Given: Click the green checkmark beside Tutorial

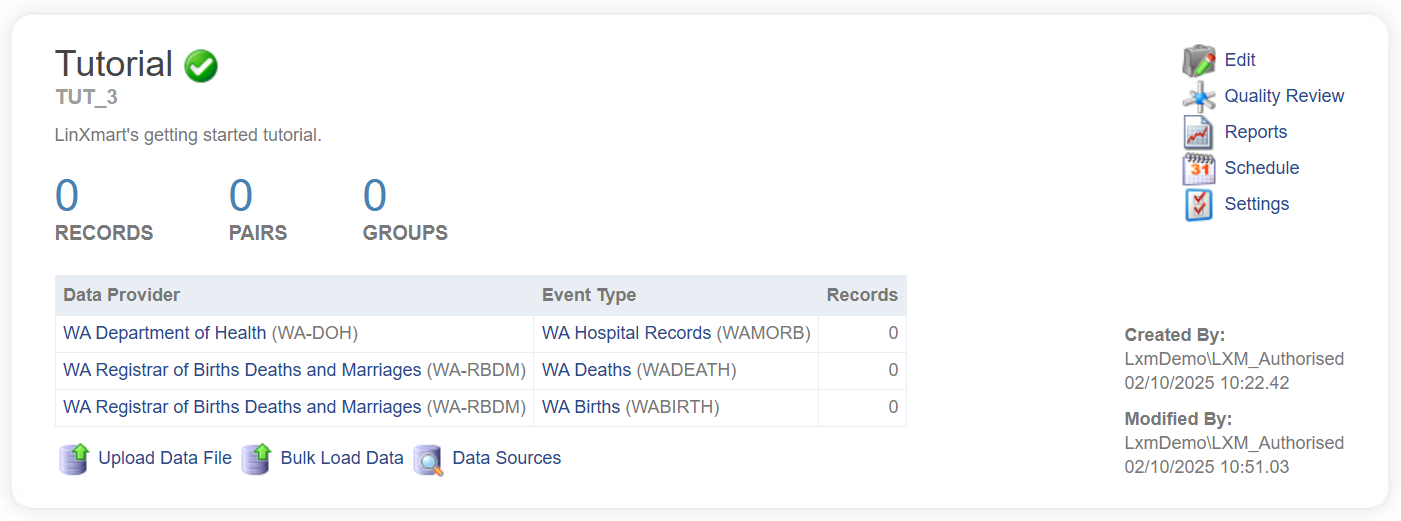Looking at the screenshot, I should pos(201,66).
